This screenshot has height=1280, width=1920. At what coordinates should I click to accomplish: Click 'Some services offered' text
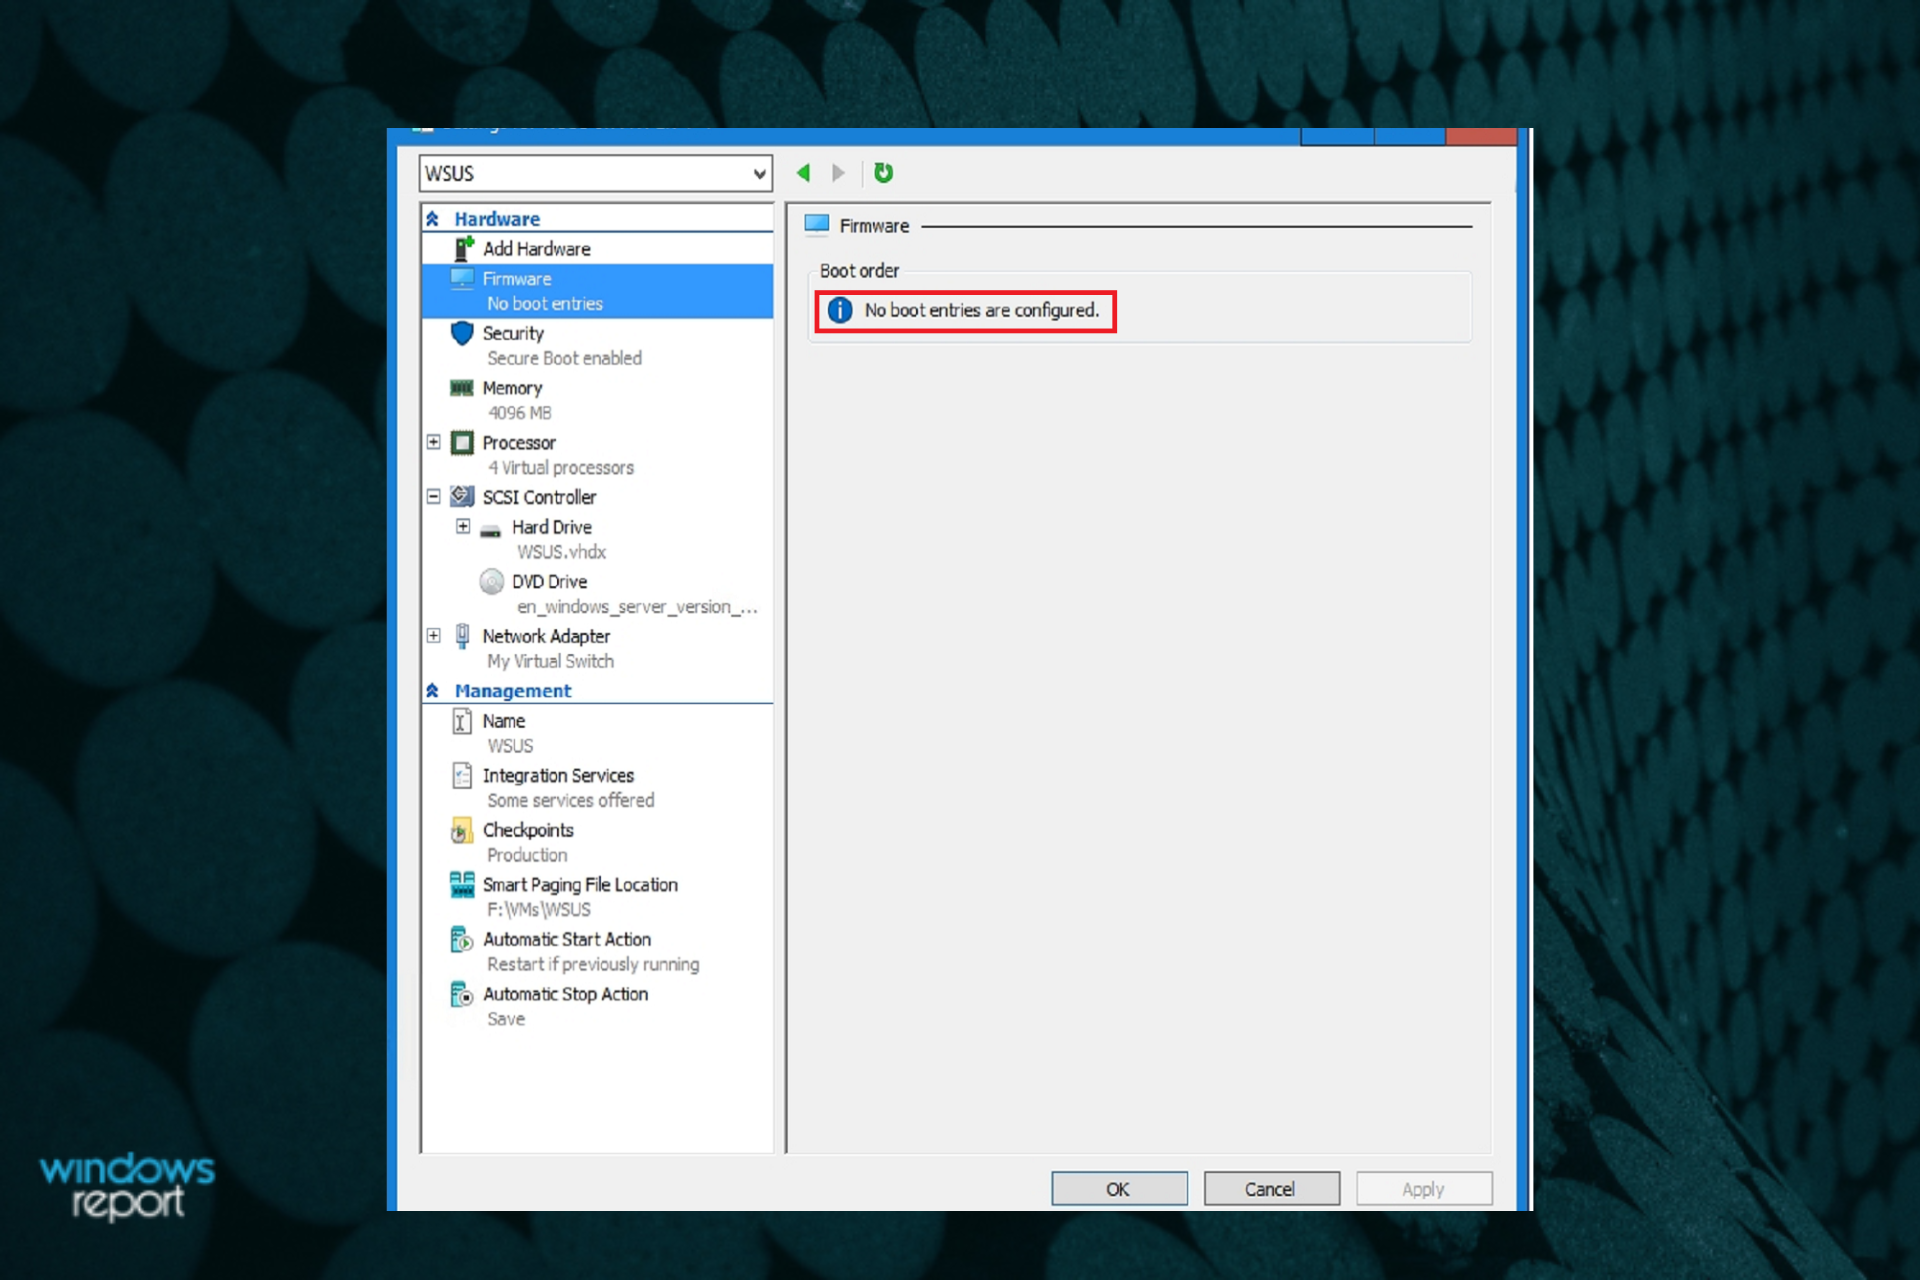pyautogui.click(x=570, y=800)
